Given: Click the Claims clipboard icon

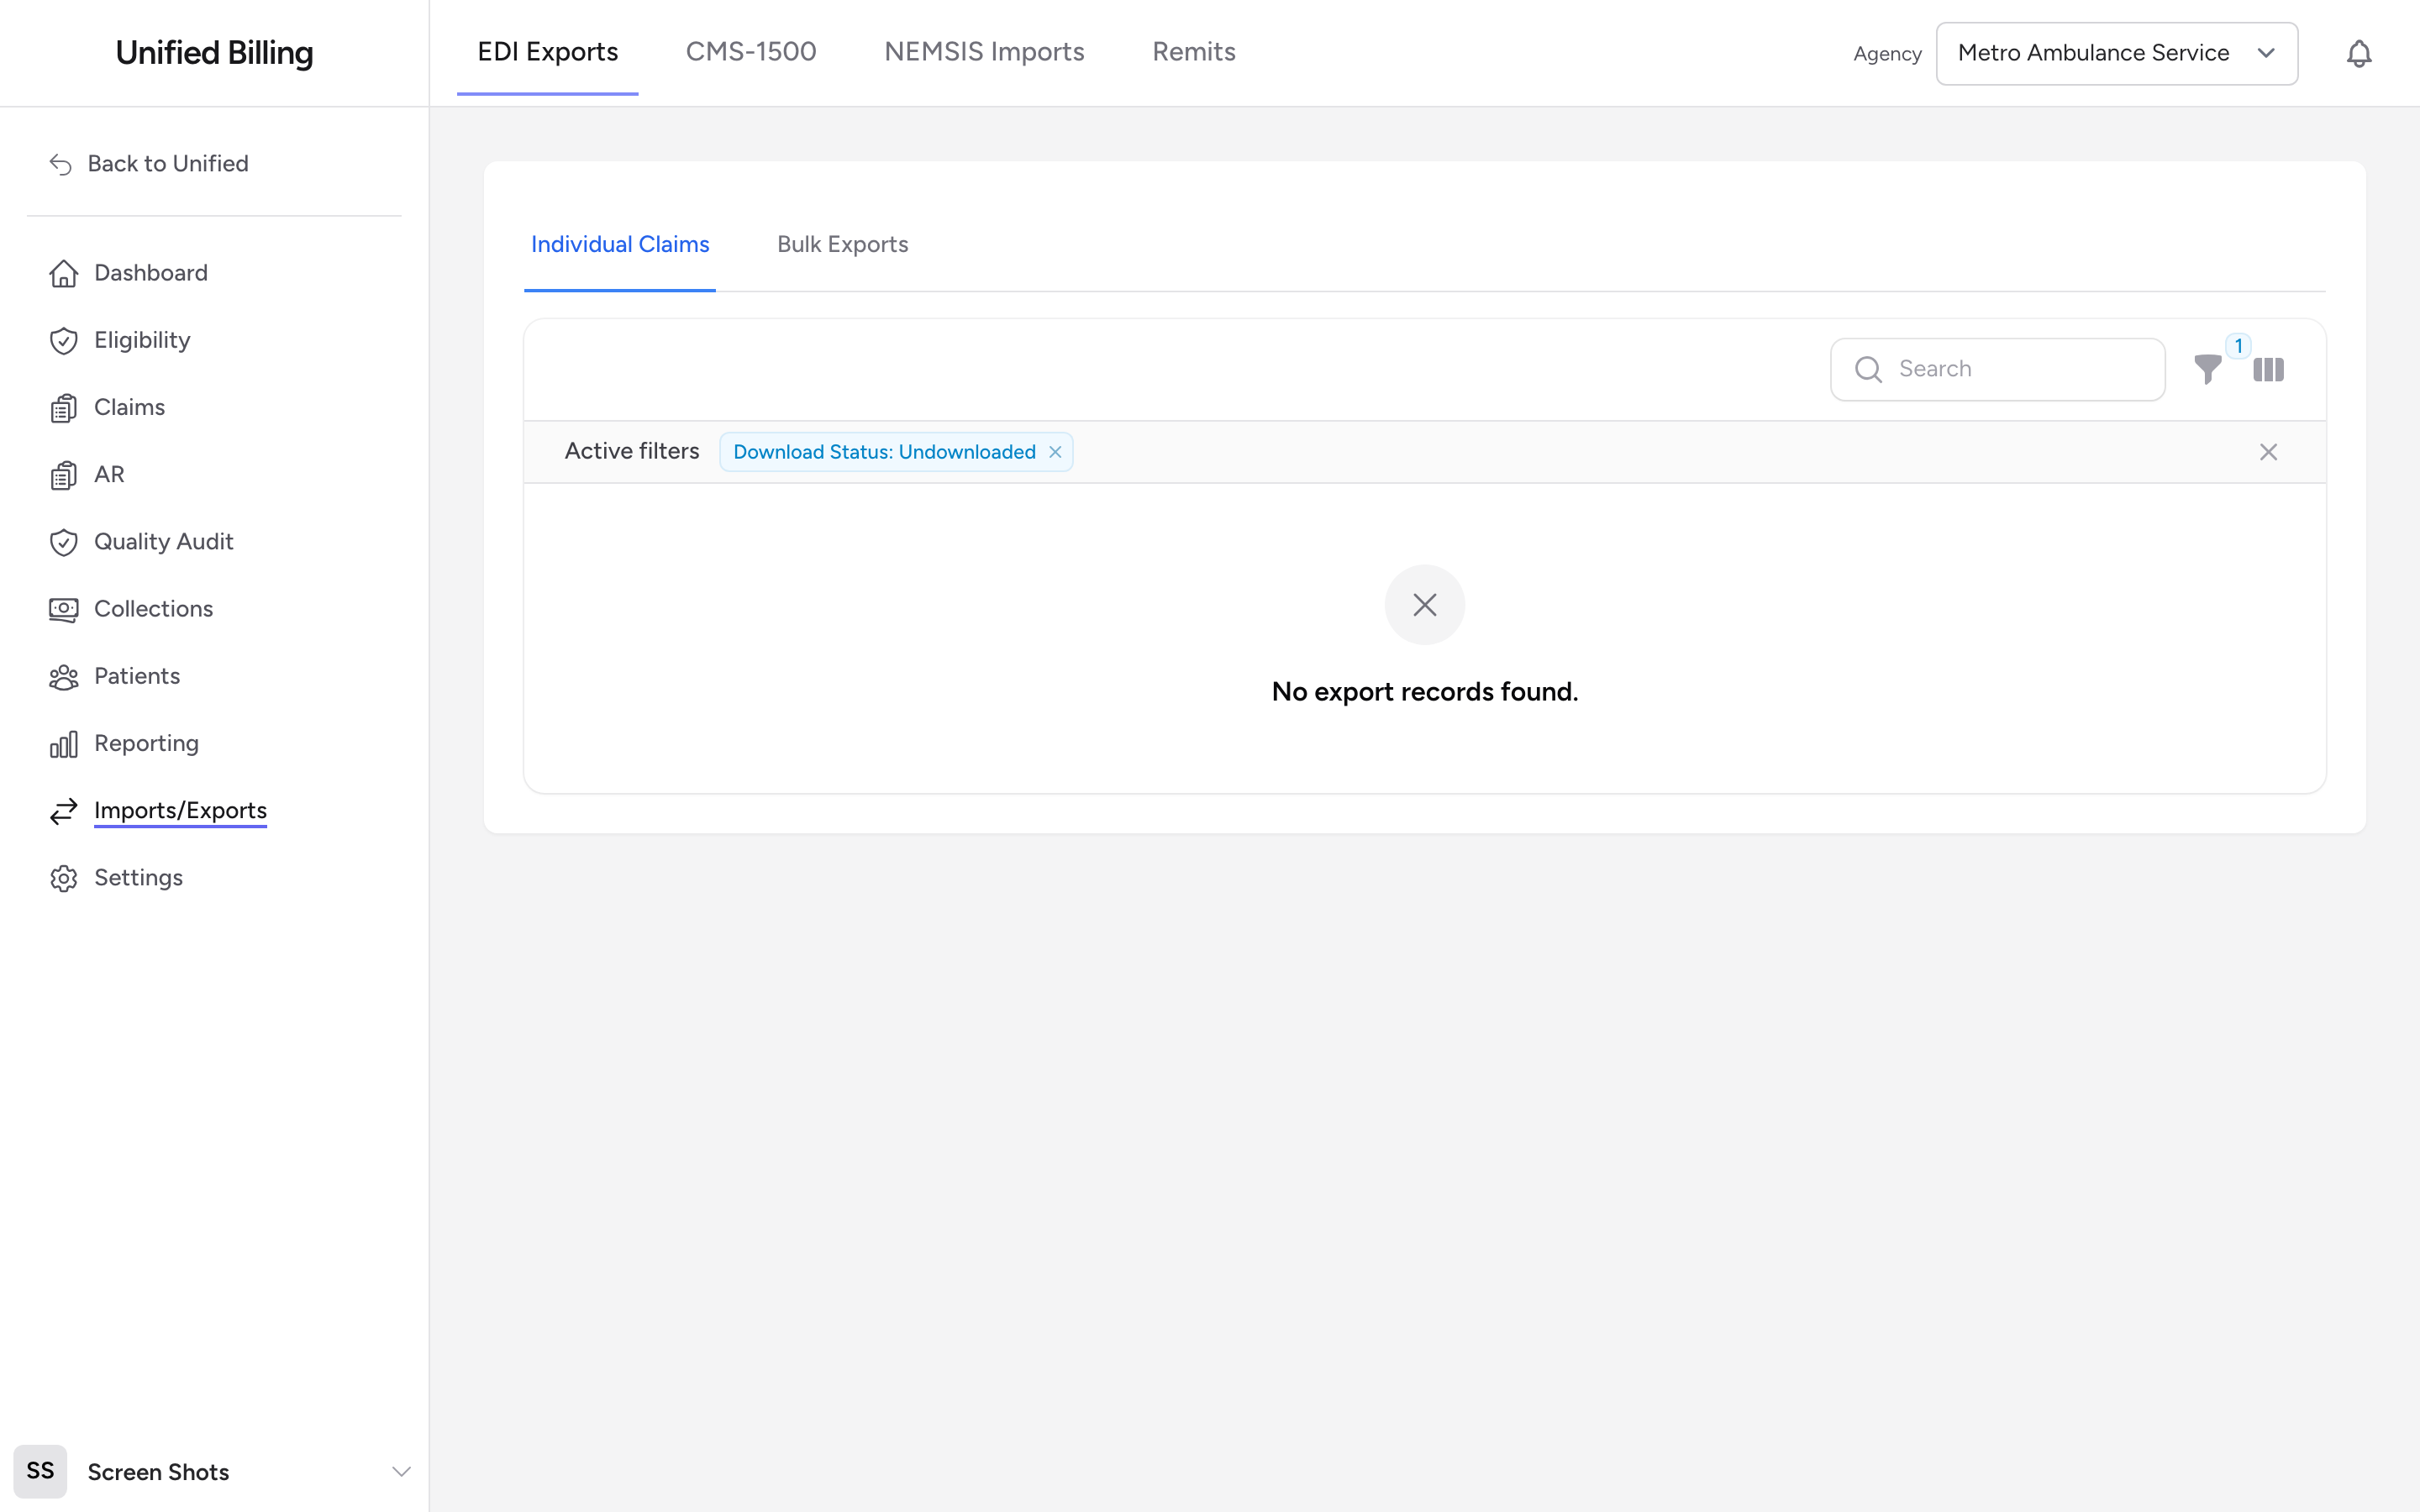Looking at the screenshot, I should pyautogui.click(x=63, y=408).
